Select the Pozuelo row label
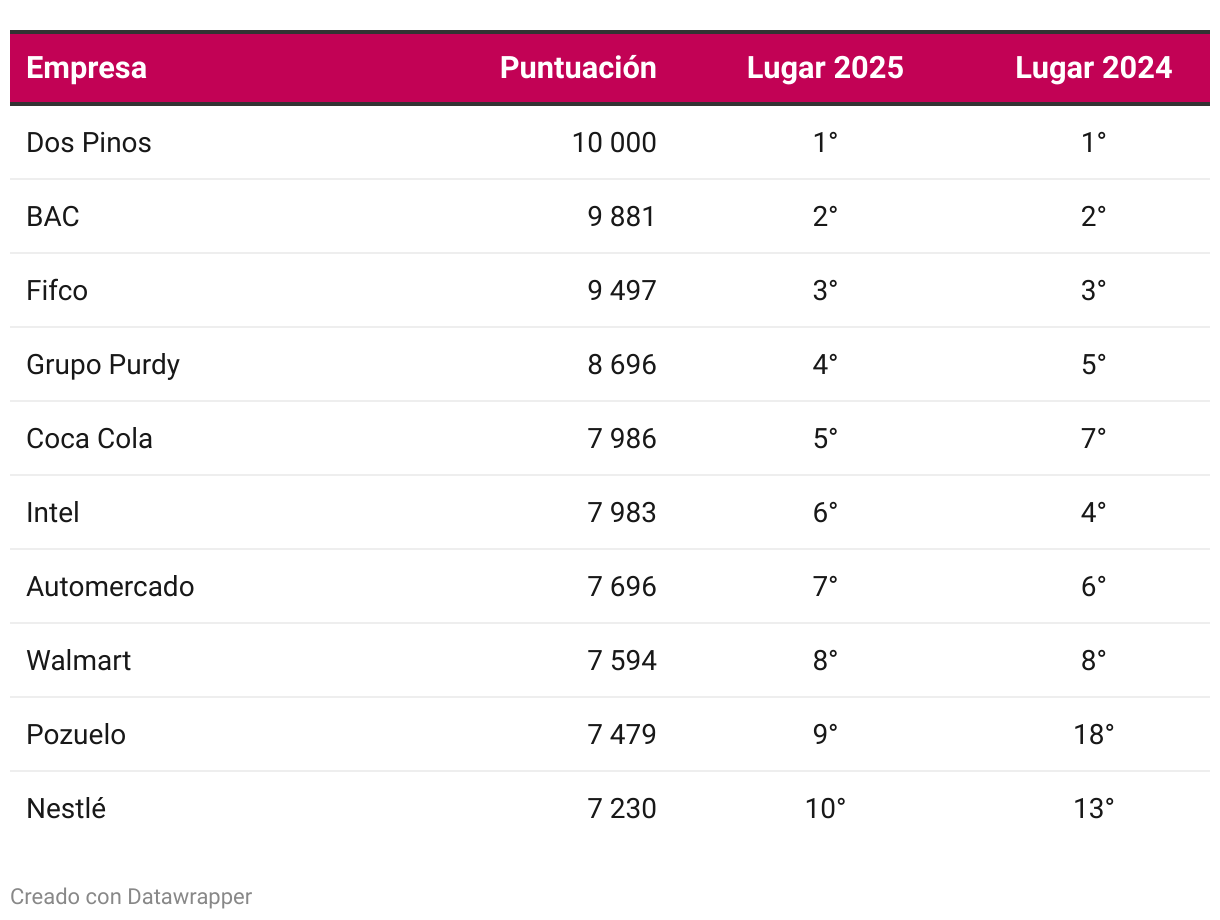The image size is (1220, 920). (x=76, y=735)
